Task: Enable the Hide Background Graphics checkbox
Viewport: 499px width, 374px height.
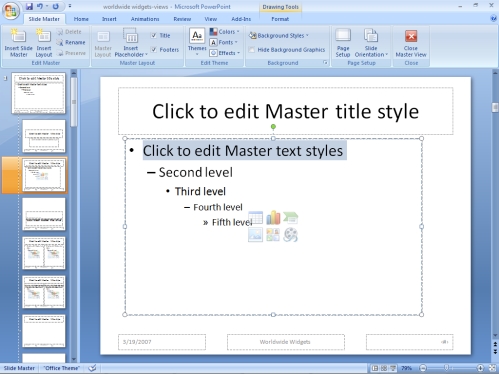Action: tap(252, 50)
